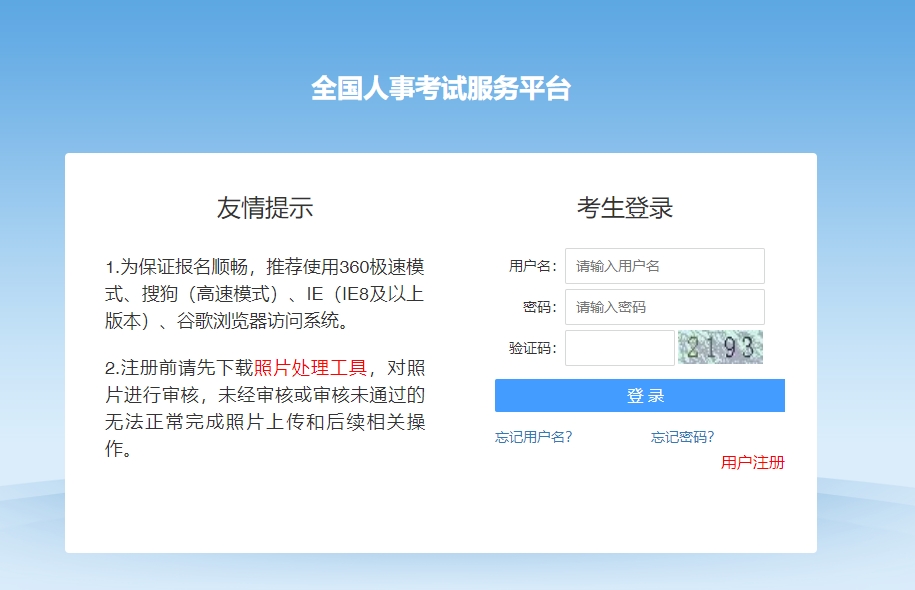Open the 忘记密码 forgot-password link
Image resolution: width=915 pixels, height=590 pixels.
click(682, 436)
